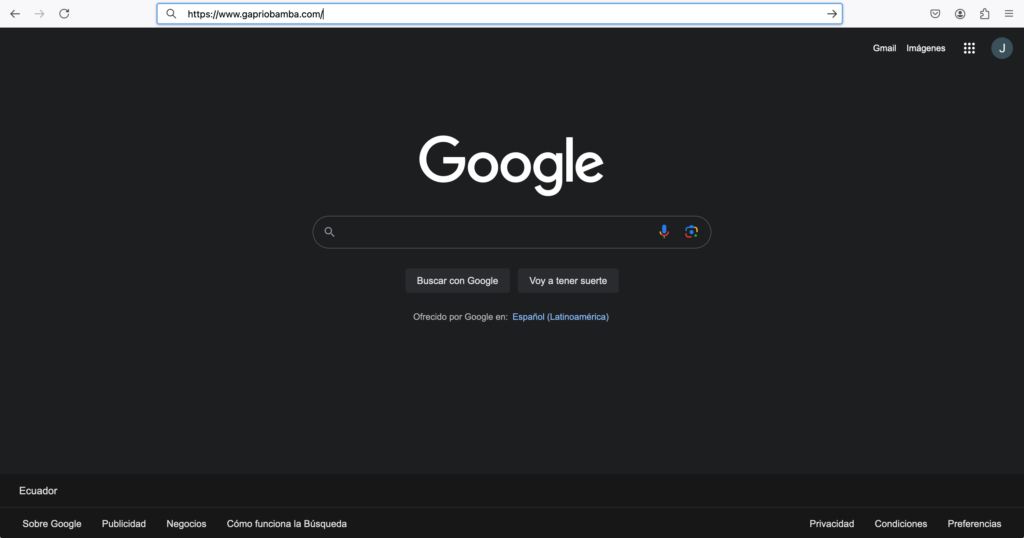Click the browser forward arrow

click(40, 14)
